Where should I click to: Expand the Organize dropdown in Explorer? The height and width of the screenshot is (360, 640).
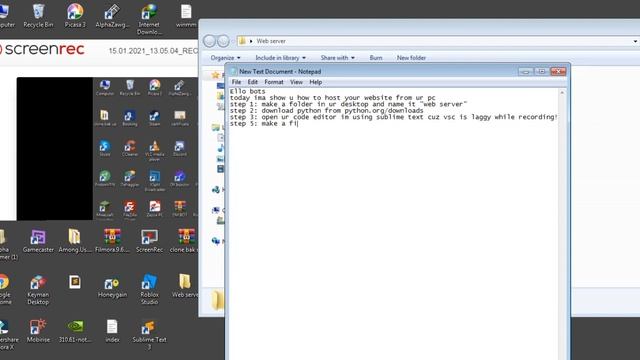[225, 58]
